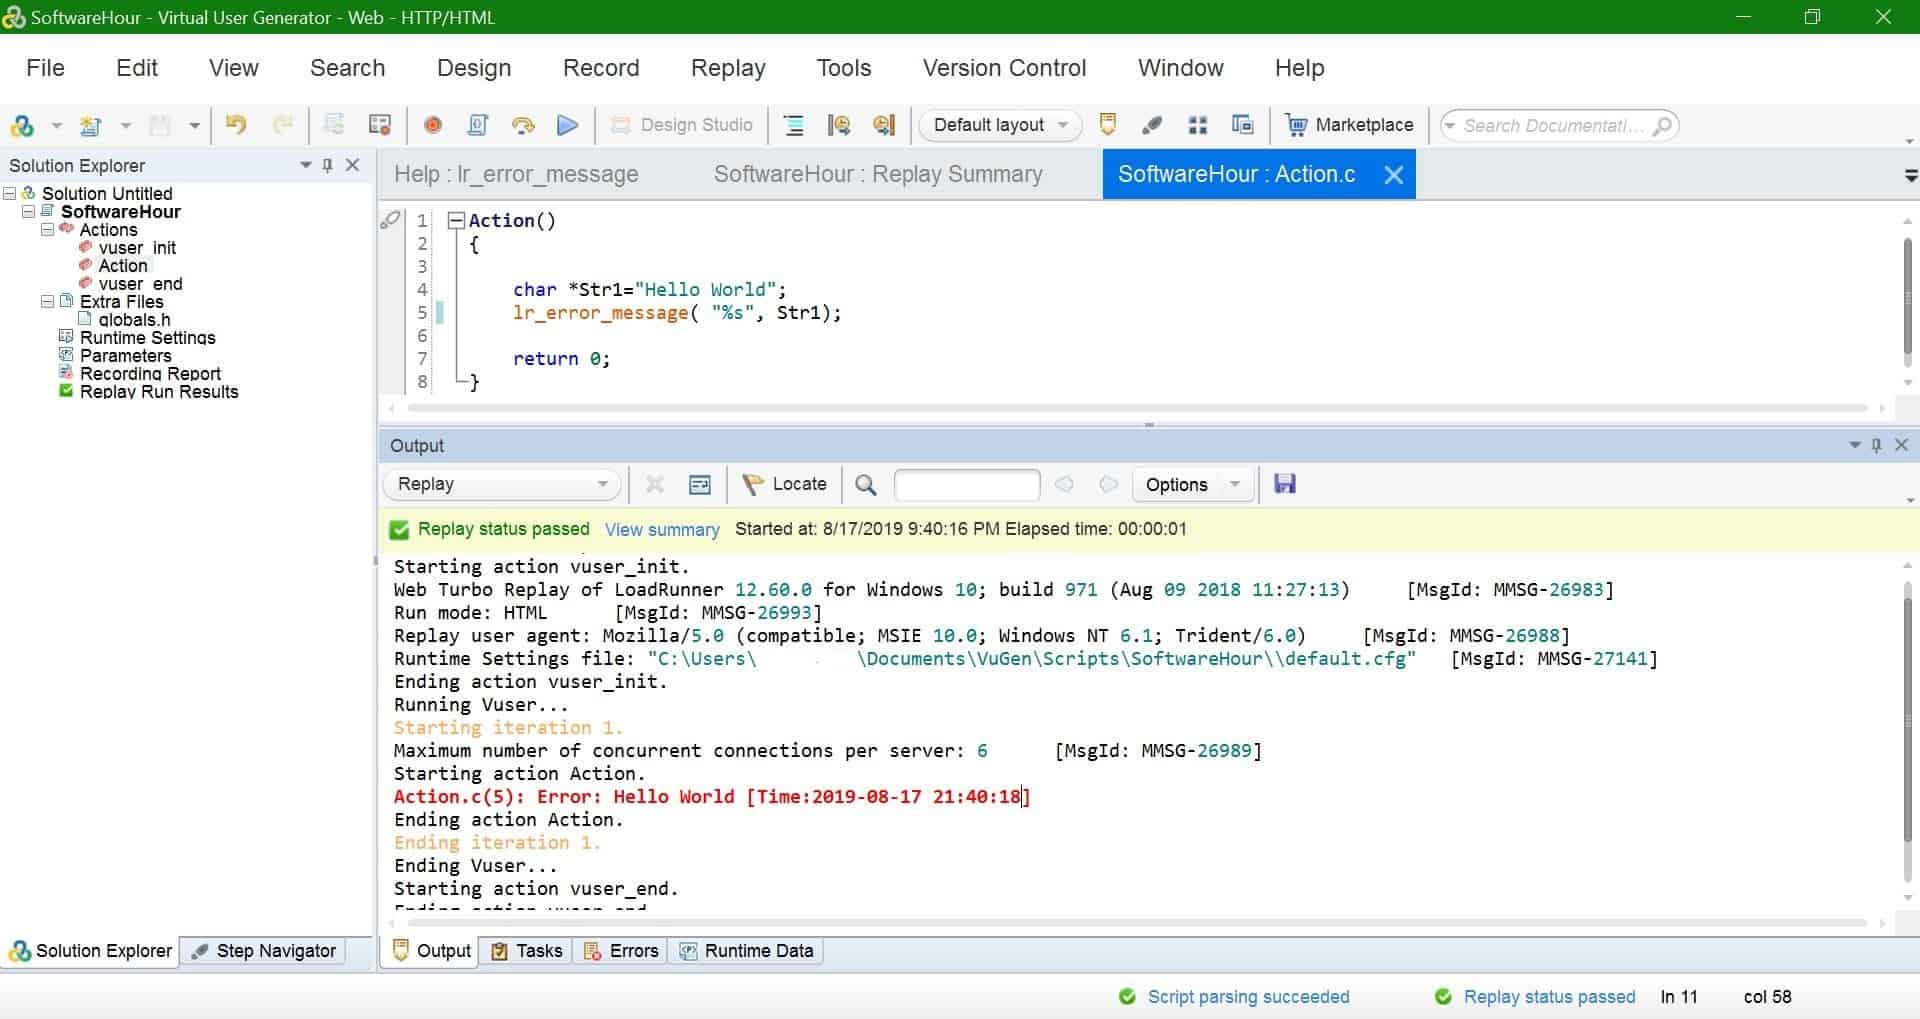Open the Replay output type dropdown

coord(502,485)
